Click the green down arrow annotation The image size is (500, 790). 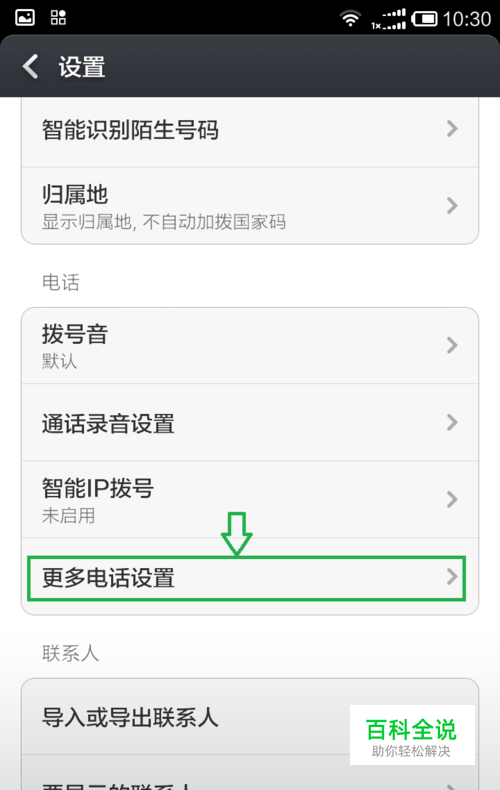(236, 534)
